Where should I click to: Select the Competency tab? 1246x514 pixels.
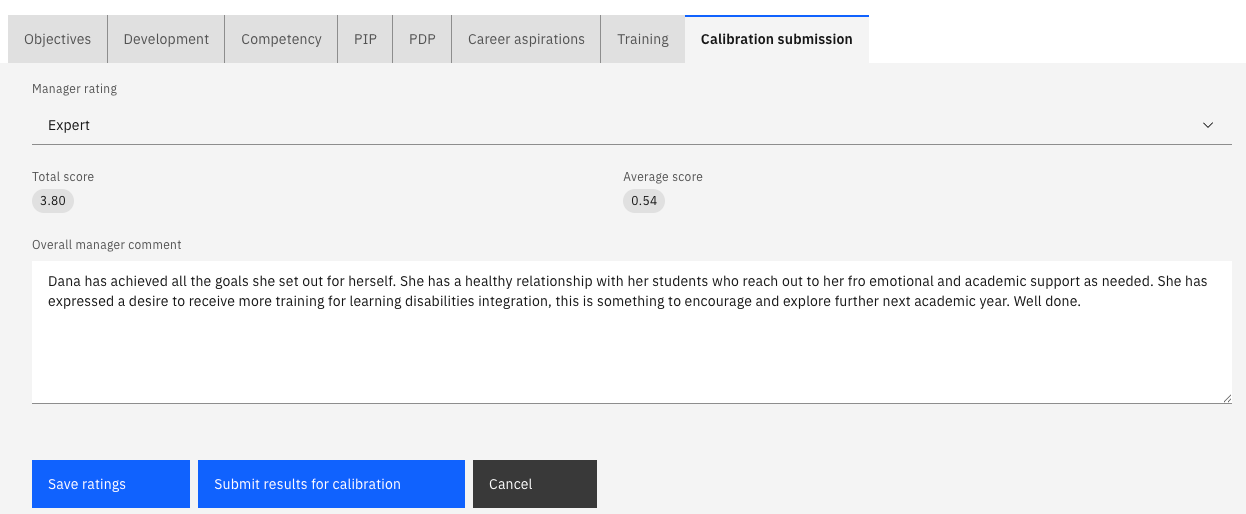pos(281,39)
